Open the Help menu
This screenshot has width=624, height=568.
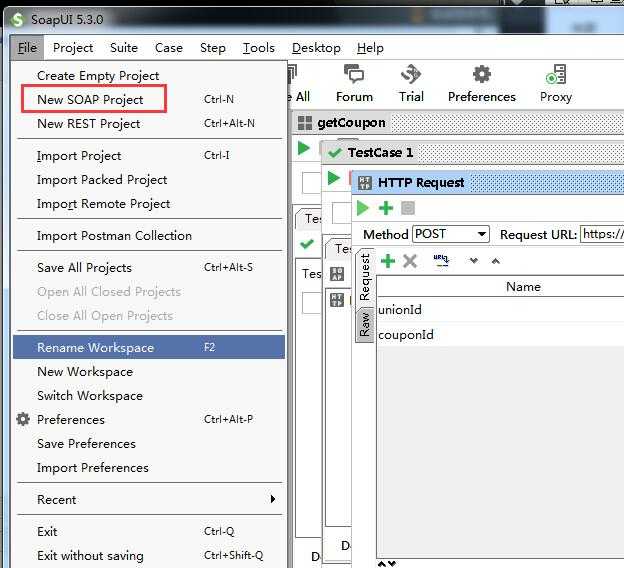(370, 48)
